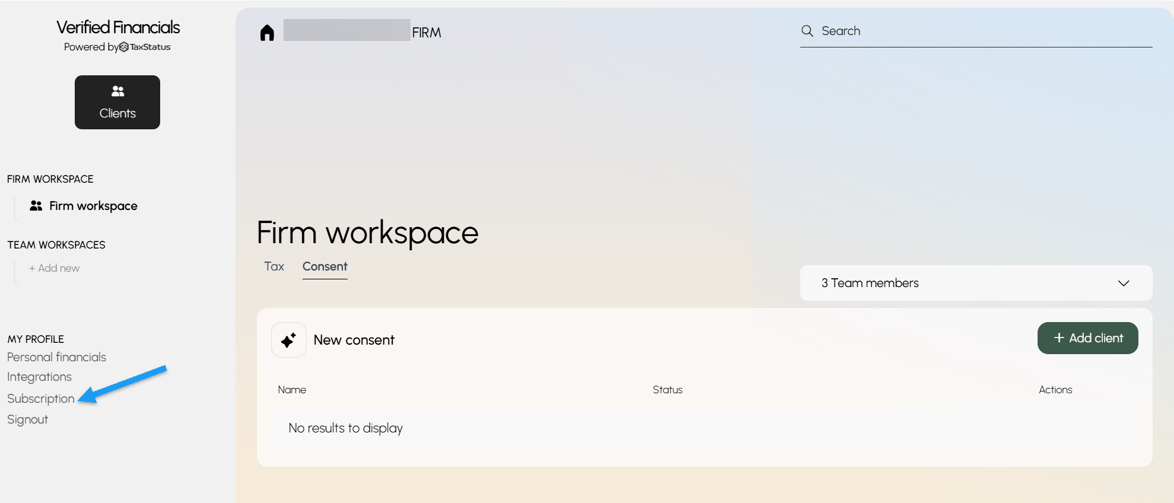Click the FIRM WORKSPACE section label
Screen dimensions: 1174x503
[50, 179]
